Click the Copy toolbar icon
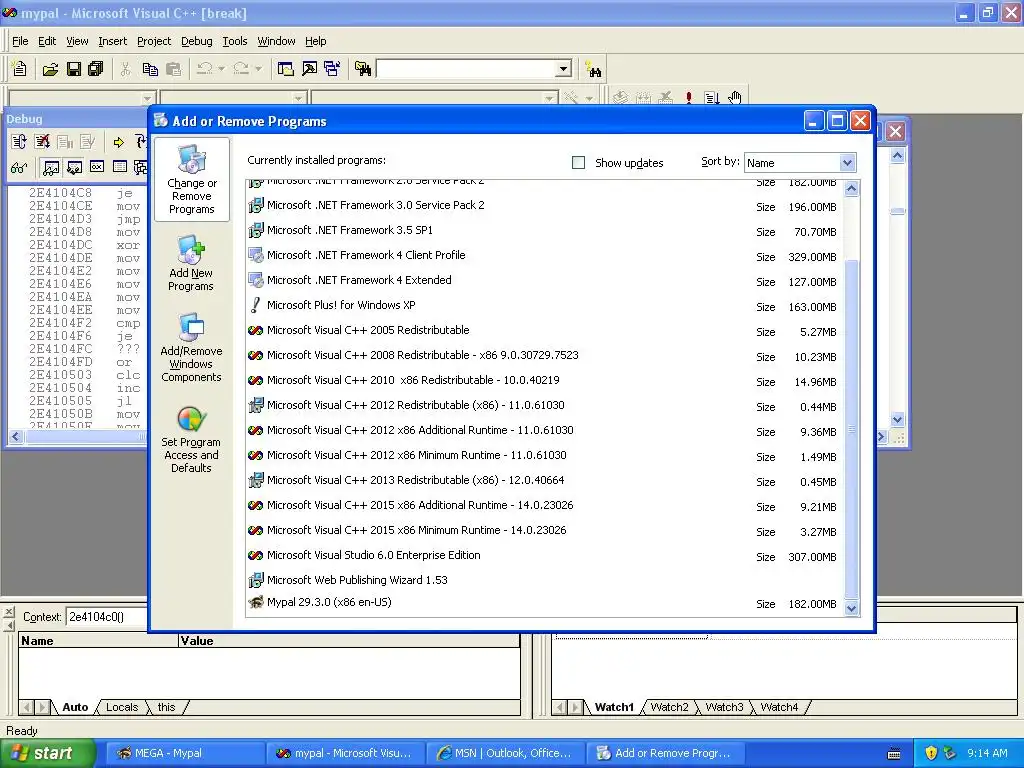Viewport: 1024px width, 768px height. [x=150, y=69]
